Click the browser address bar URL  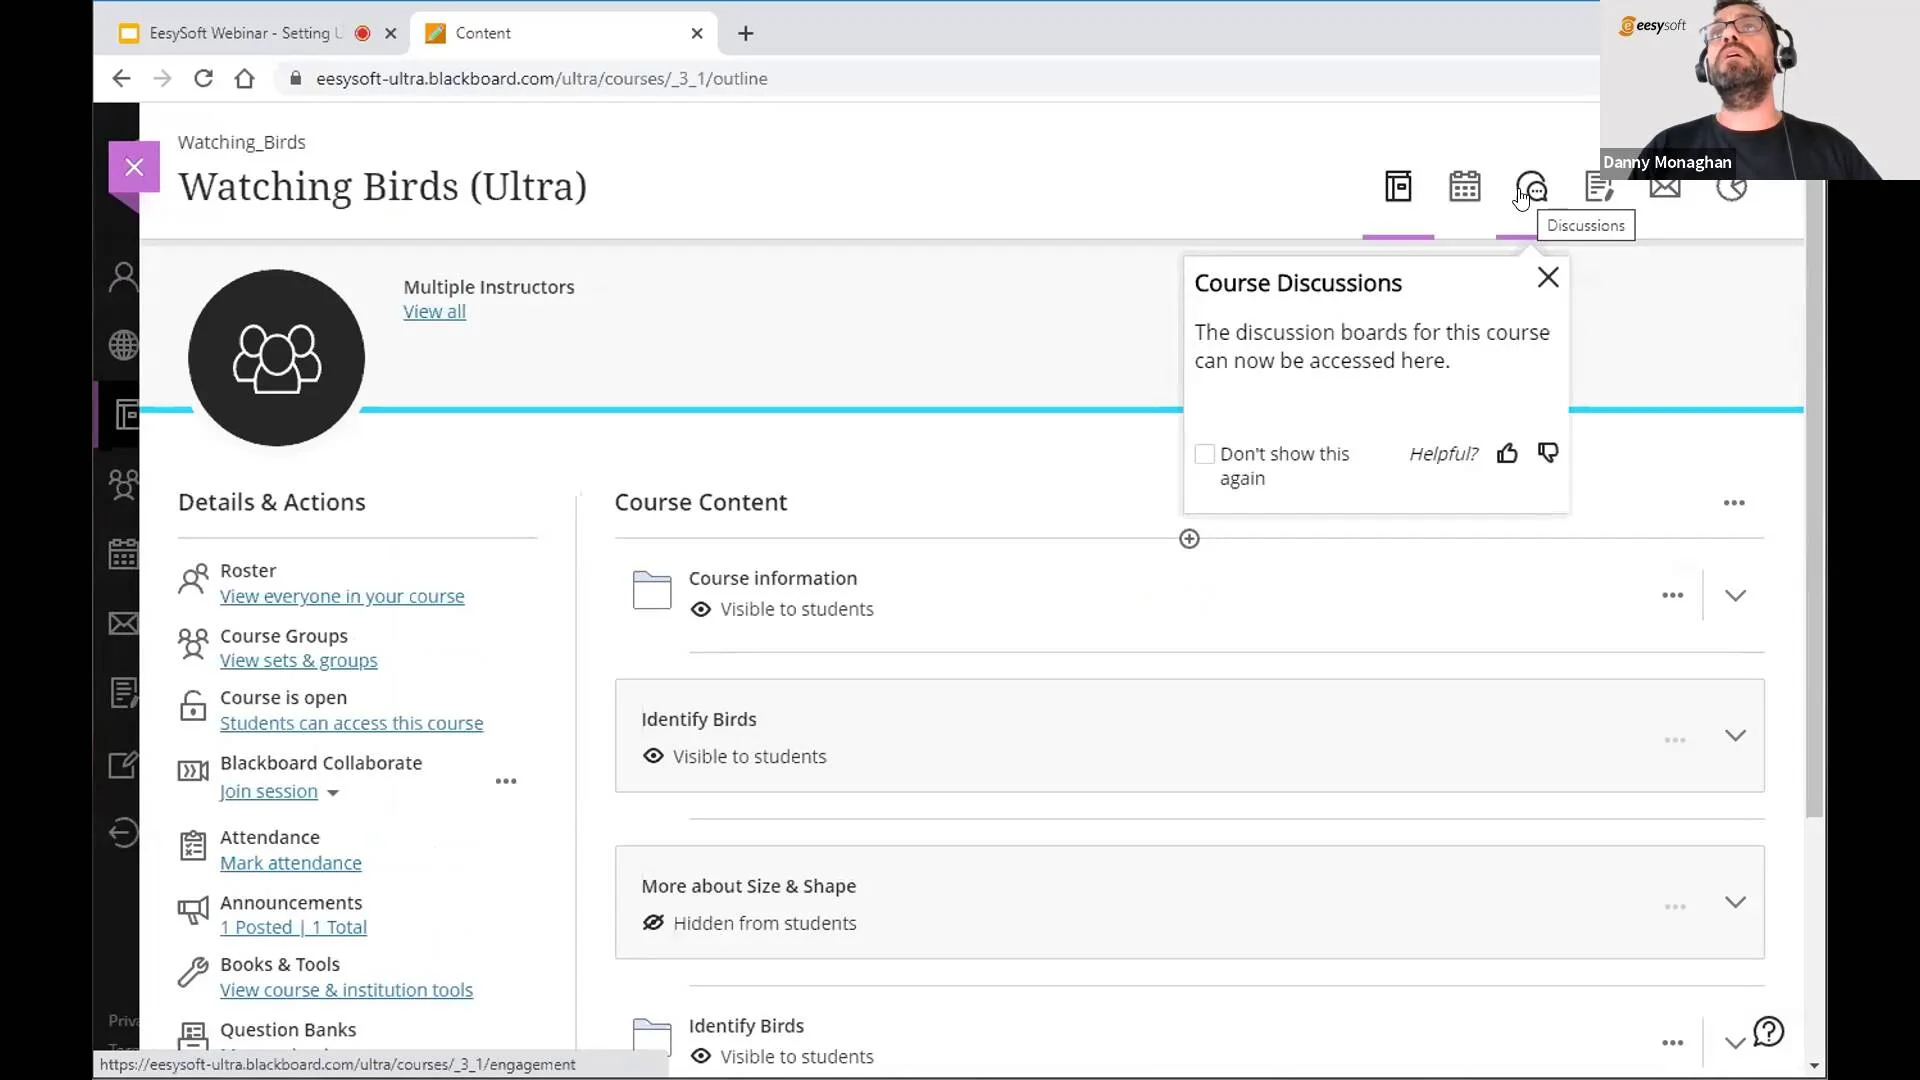[541, 78]
